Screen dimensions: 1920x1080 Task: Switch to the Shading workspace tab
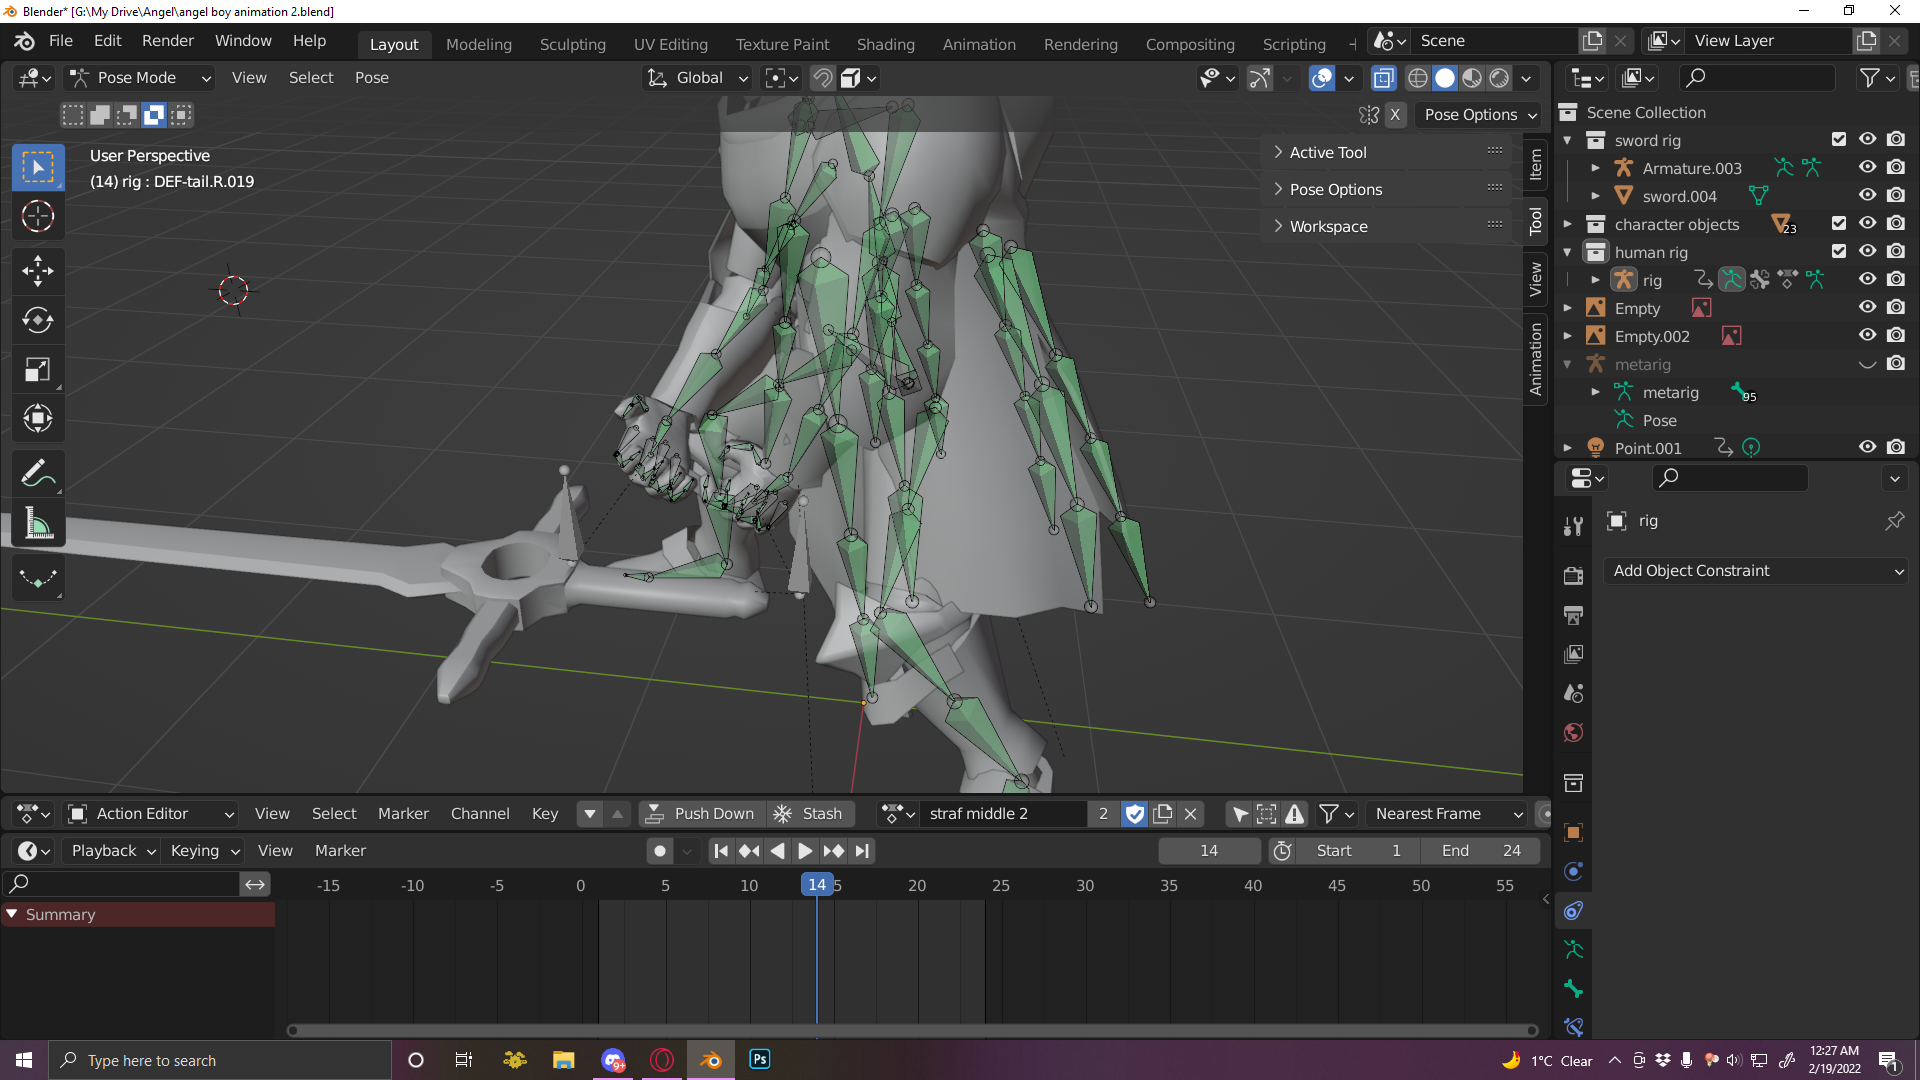click(x=886, y=44)
